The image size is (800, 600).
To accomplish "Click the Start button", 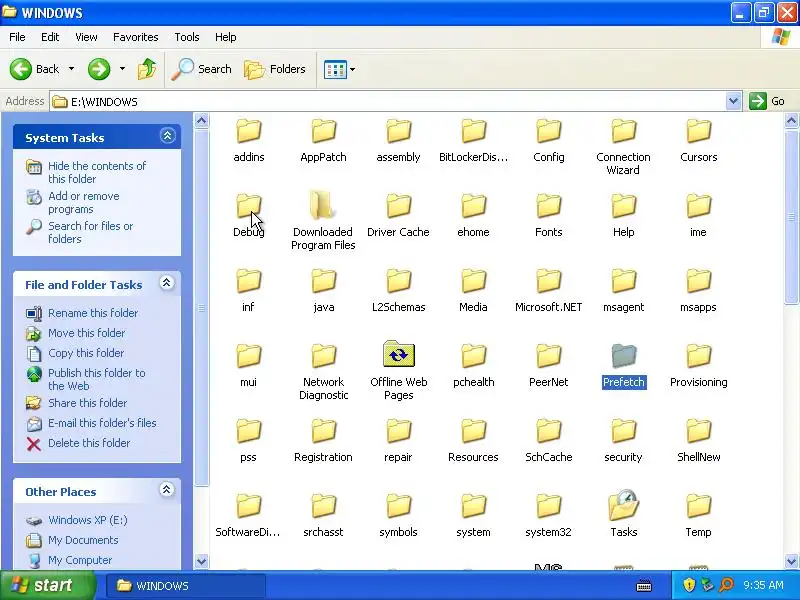I will tap(48, 585).
